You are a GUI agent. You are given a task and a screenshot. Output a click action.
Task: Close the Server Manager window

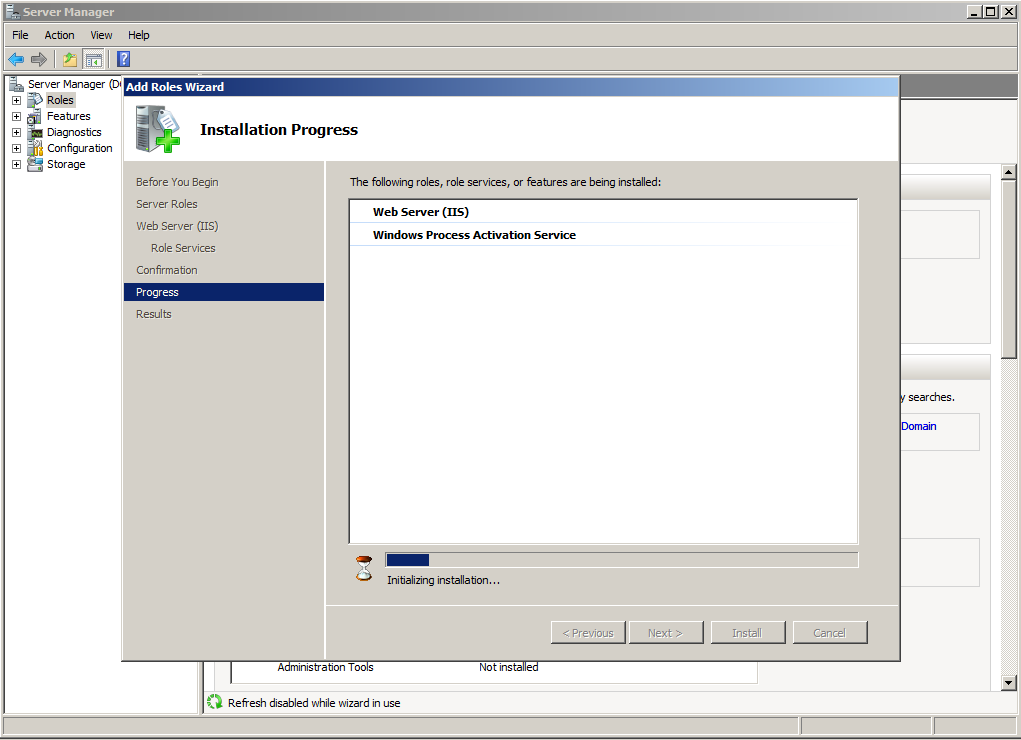(1007, 11)
